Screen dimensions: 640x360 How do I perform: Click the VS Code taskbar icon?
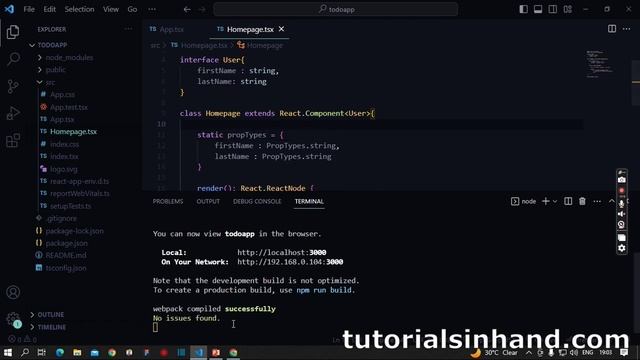199,352
